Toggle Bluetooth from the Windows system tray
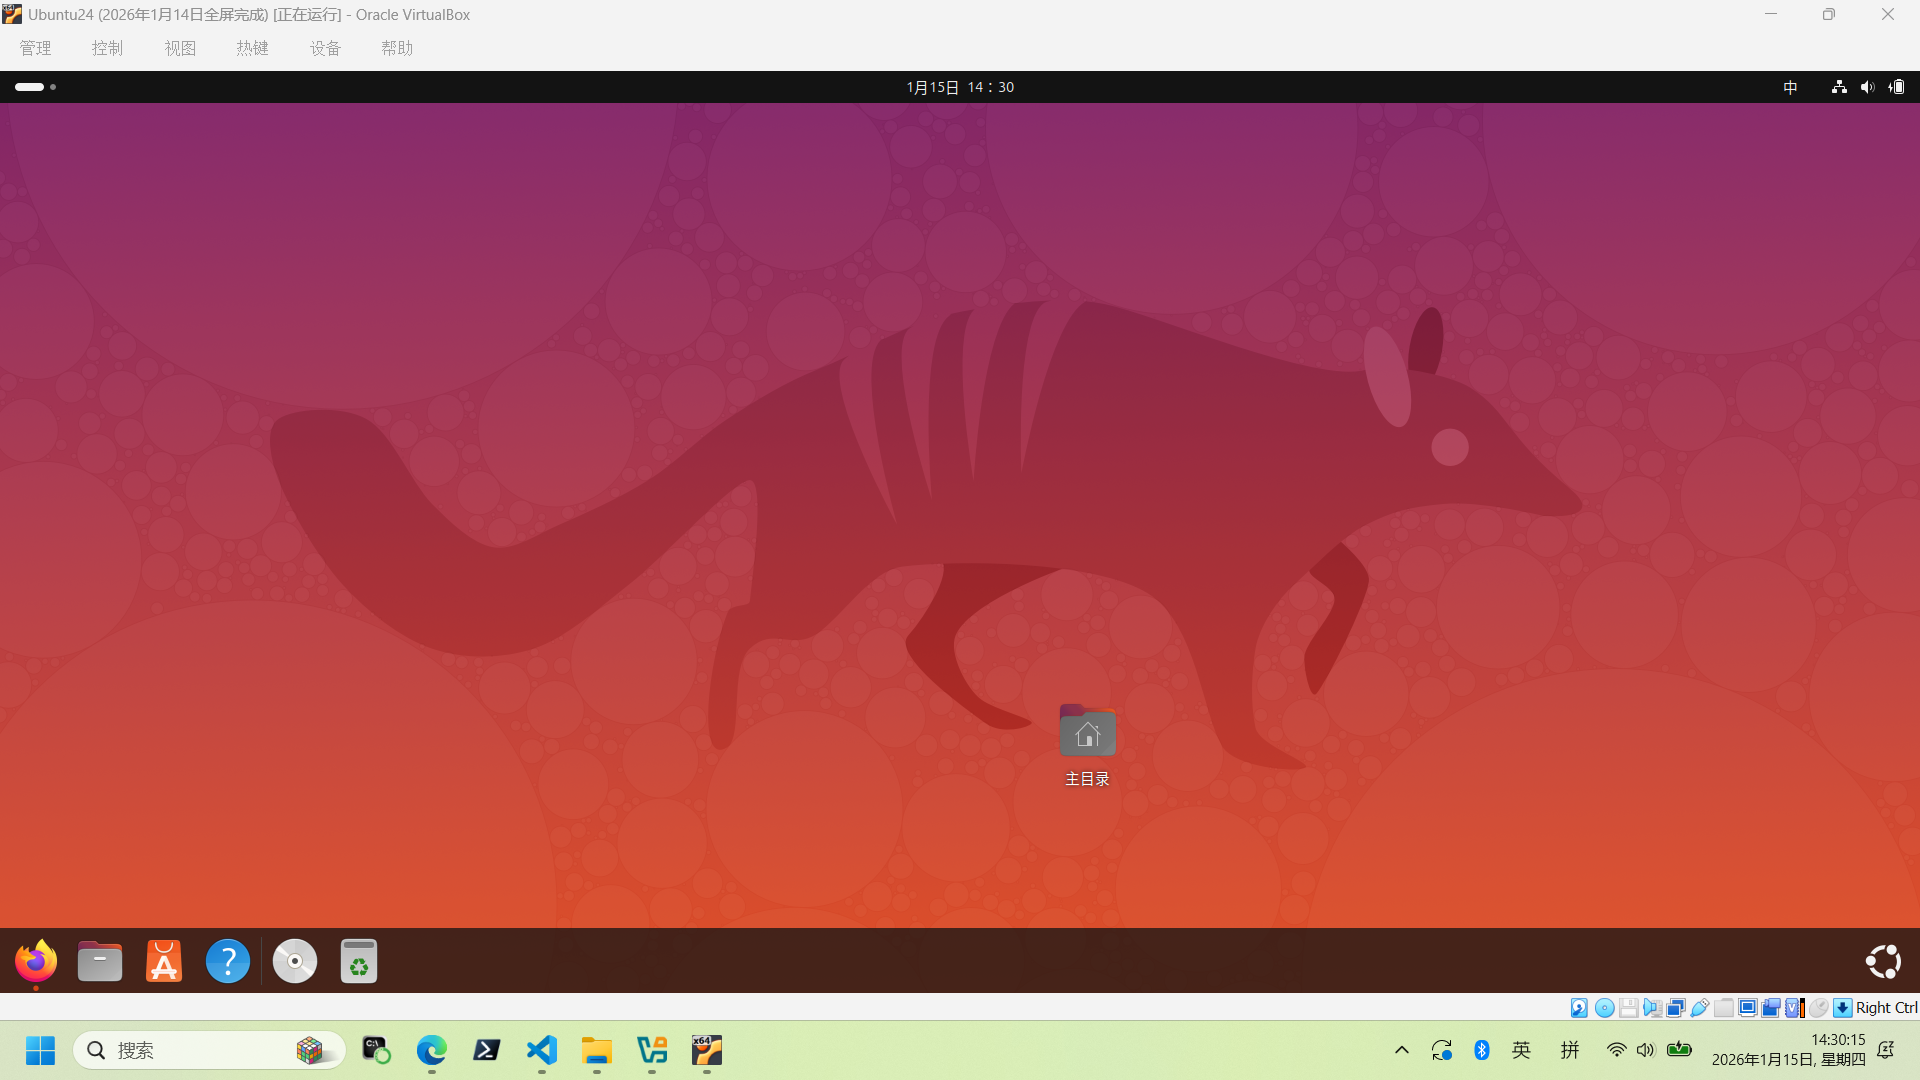Viewport: 1920px width, 1080px height. coord(1483,1050)
